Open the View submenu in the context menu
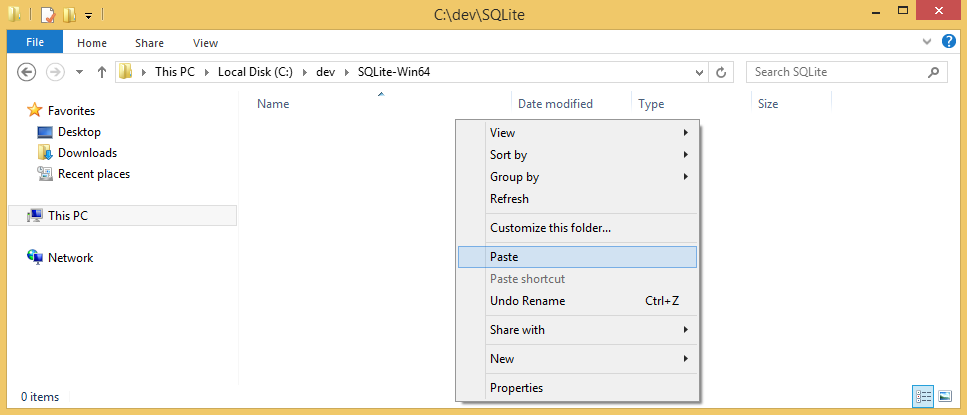 pyautogui.click(x=577, y=133)
